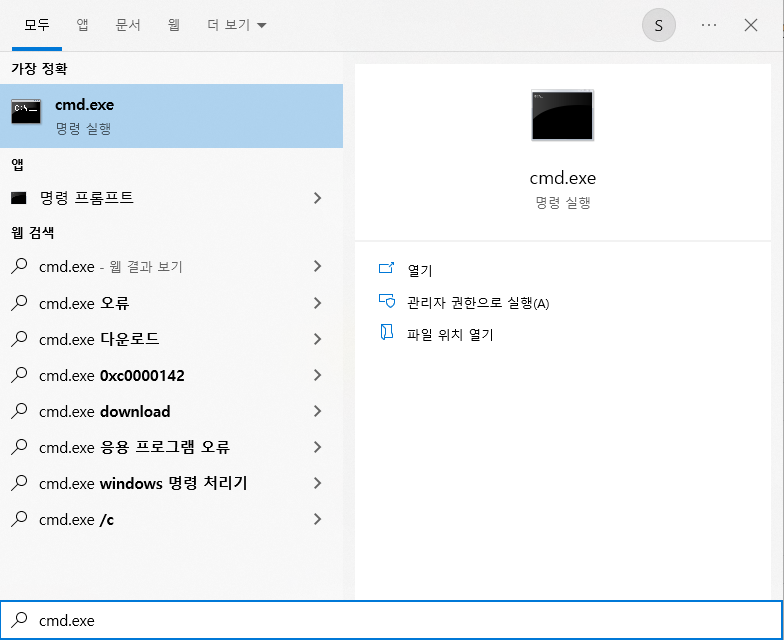Screen dimensions: 784x640
Task: Click the cmd.exe title in preview pane
Action: coord(562,178)
